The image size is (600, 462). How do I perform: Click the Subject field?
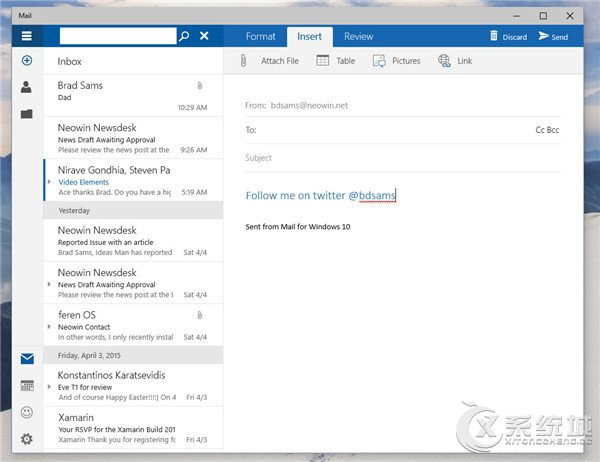click(x=403, y=158)
